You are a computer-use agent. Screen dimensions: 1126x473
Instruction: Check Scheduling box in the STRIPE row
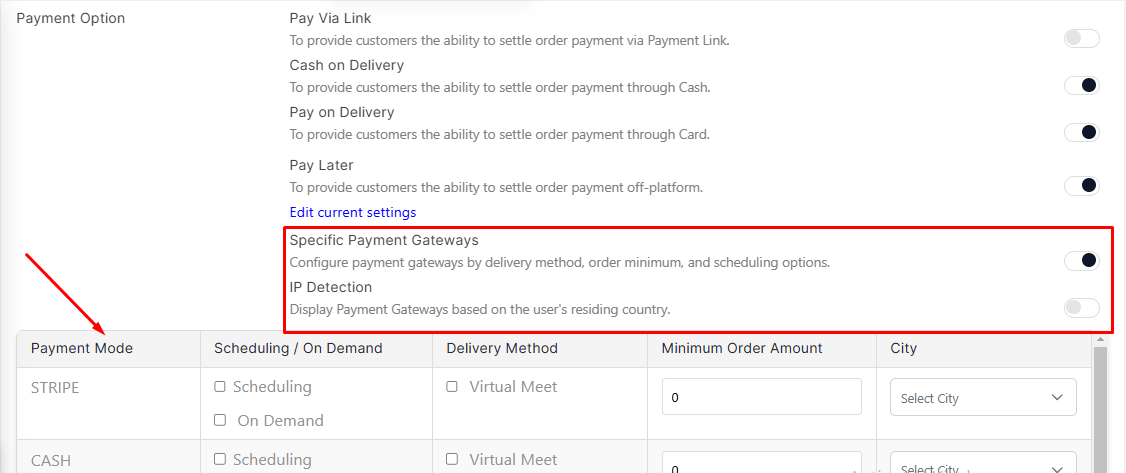(x=220, y=387)
